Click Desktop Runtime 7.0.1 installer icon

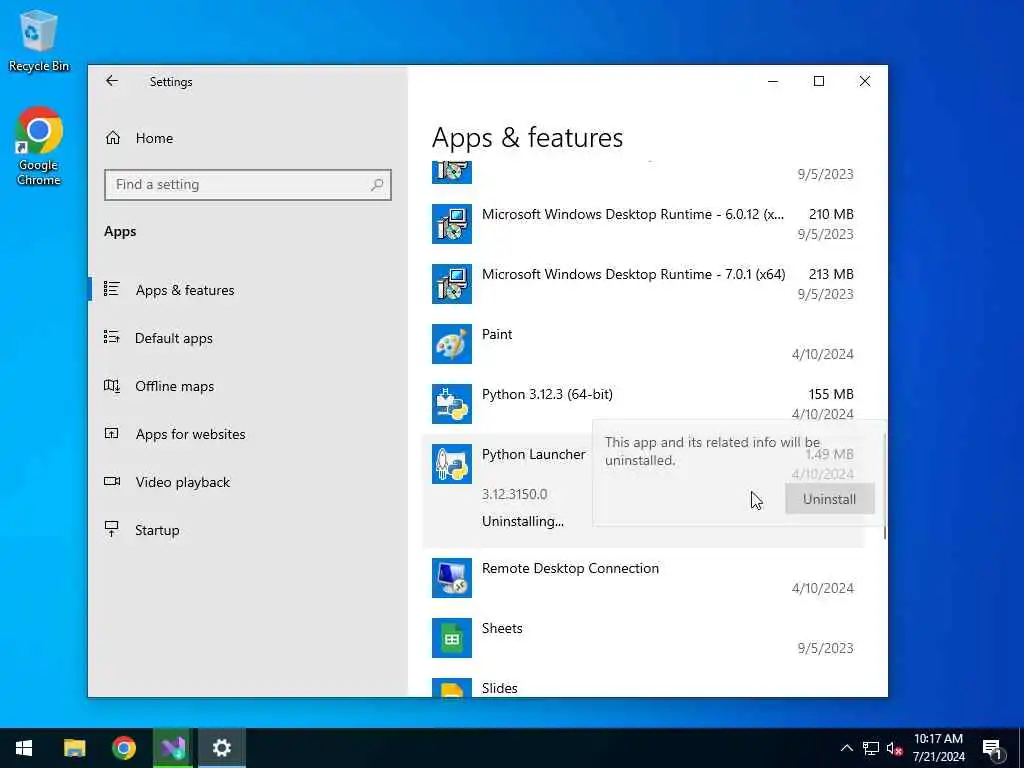(451, 284)
